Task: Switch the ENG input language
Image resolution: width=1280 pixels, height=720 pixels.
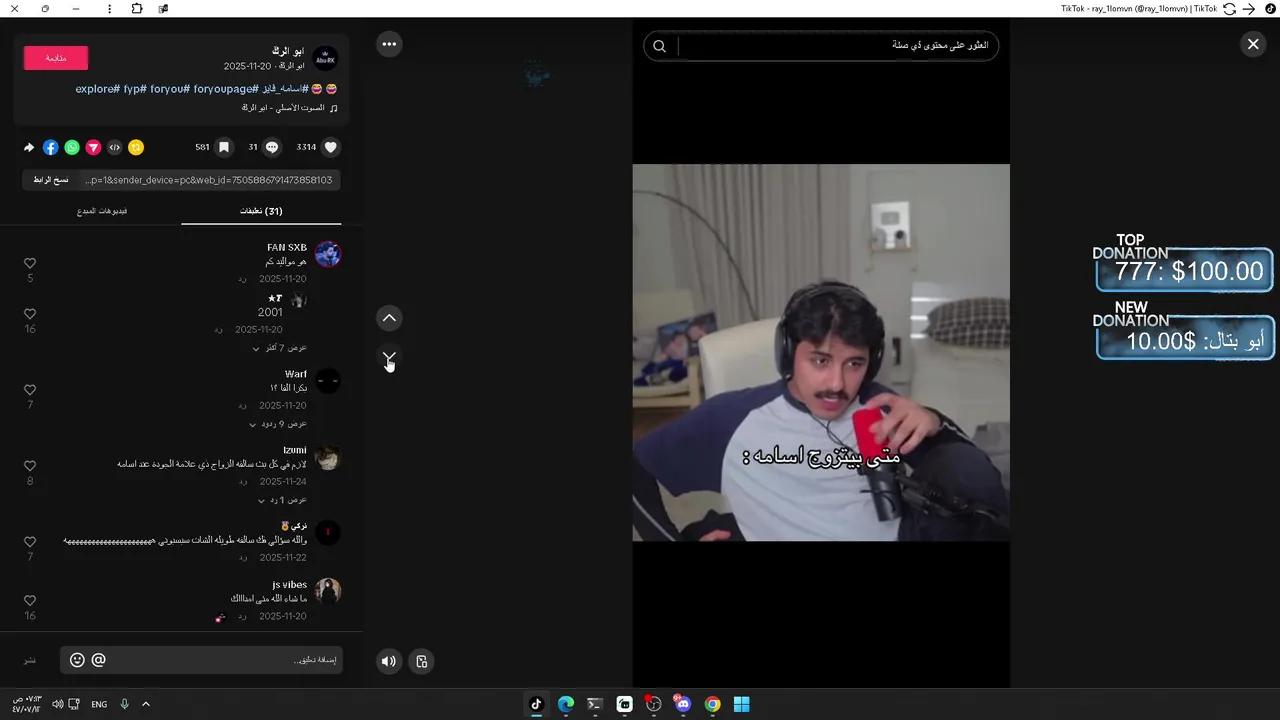Action: 99,704
